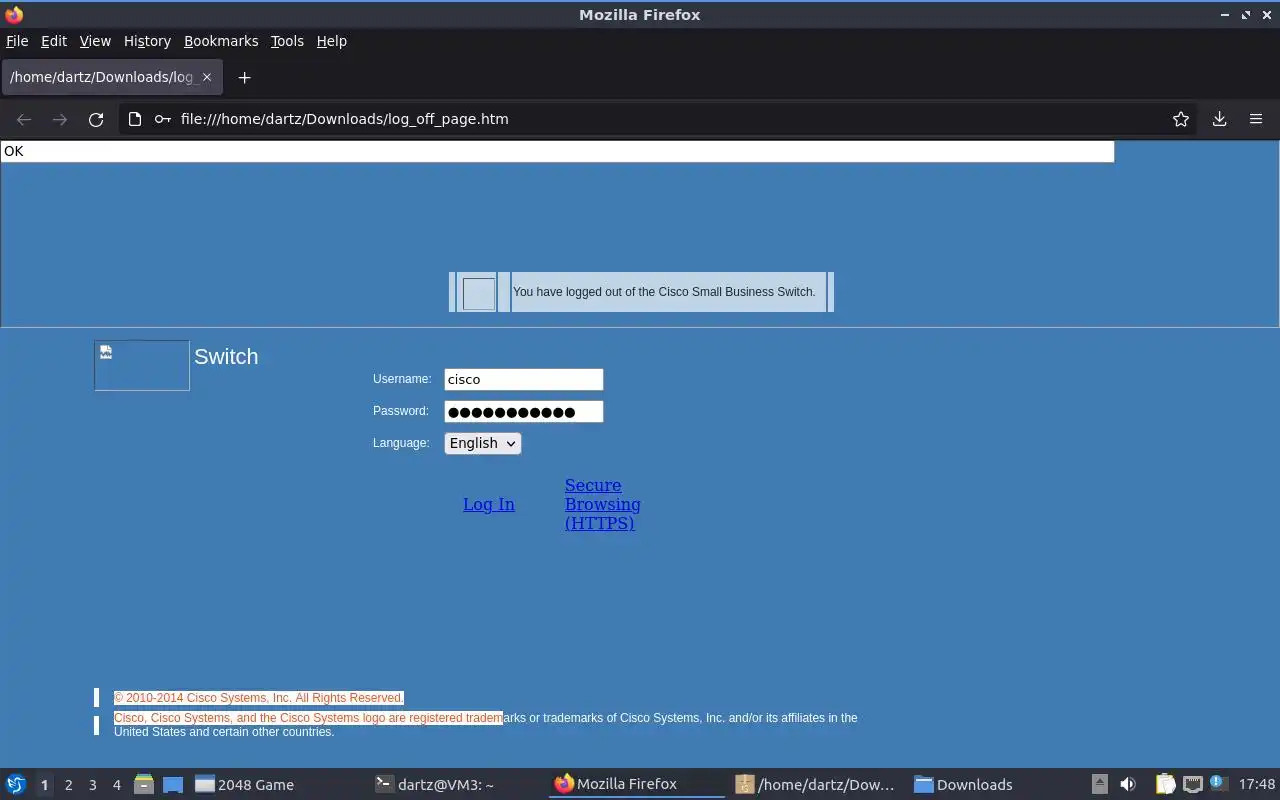Open the Firefox hamburger application menu

point(1256,119)
